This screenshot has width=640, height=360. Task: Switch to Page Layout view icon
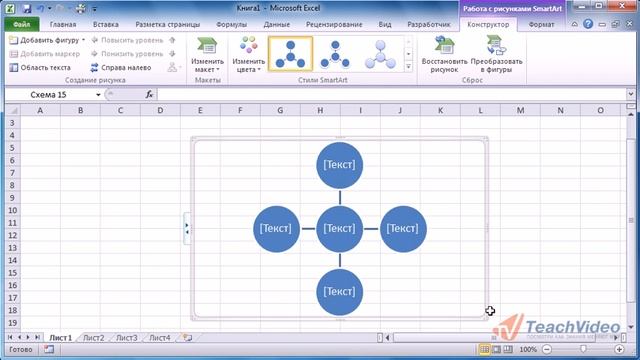coord(496,349)
